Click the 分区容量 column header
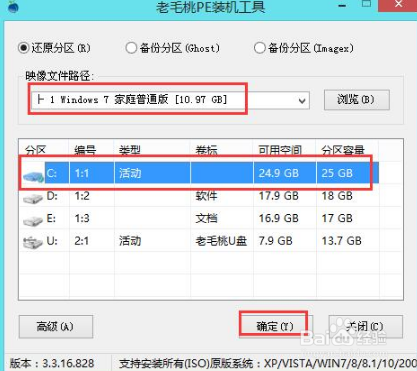Screen dimensions: 417x371 347,150
